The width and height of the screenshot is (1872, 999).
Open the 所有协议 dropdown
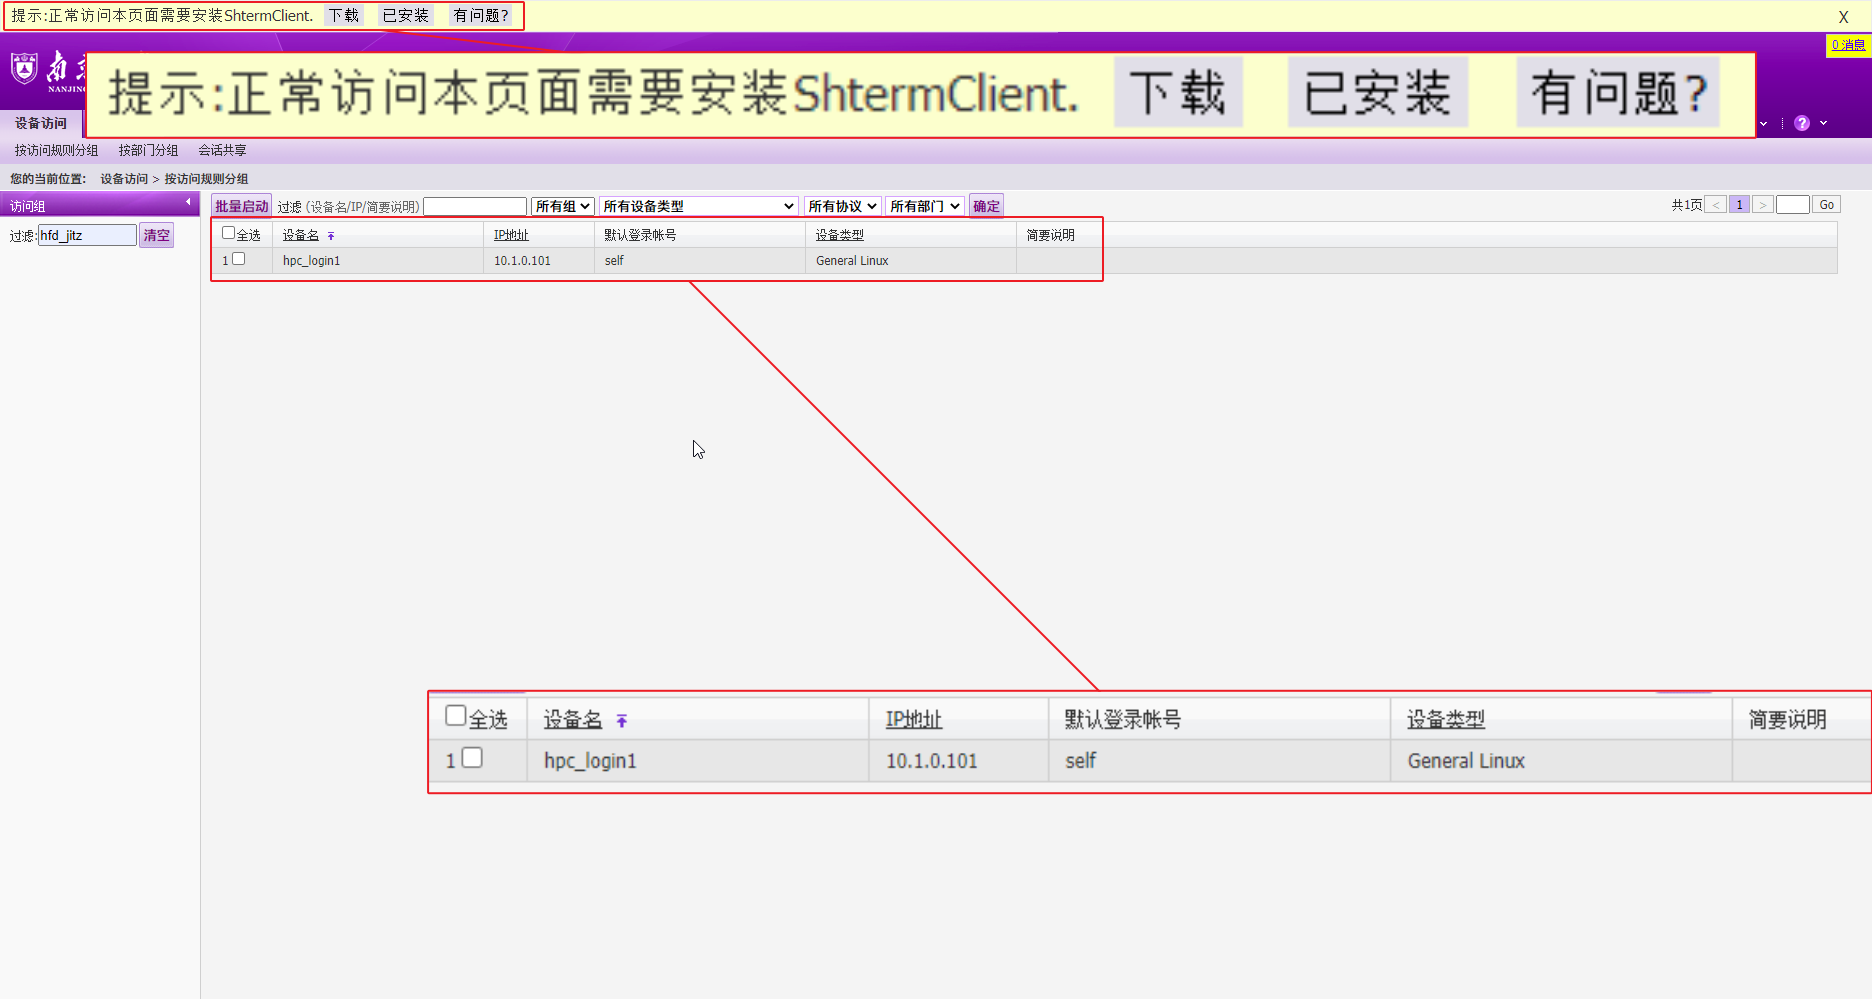pyautogui.click(x=843, y=206)
